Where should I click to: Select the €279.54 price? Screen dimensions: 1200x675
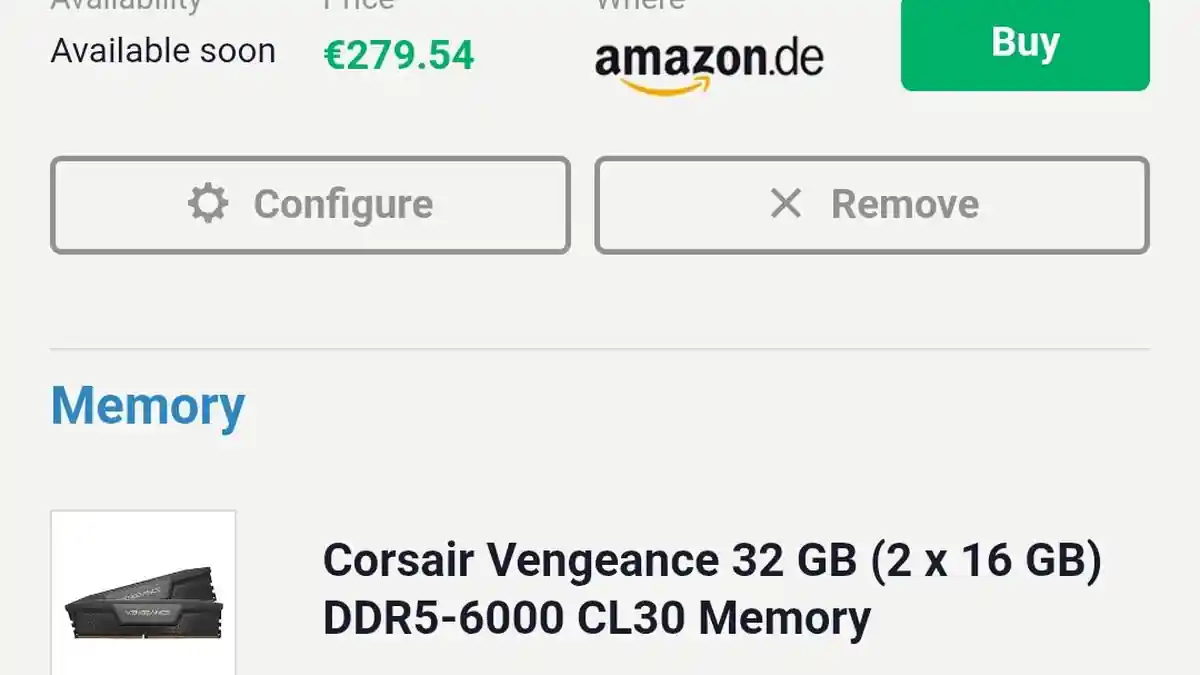click(x=399, y=56)
